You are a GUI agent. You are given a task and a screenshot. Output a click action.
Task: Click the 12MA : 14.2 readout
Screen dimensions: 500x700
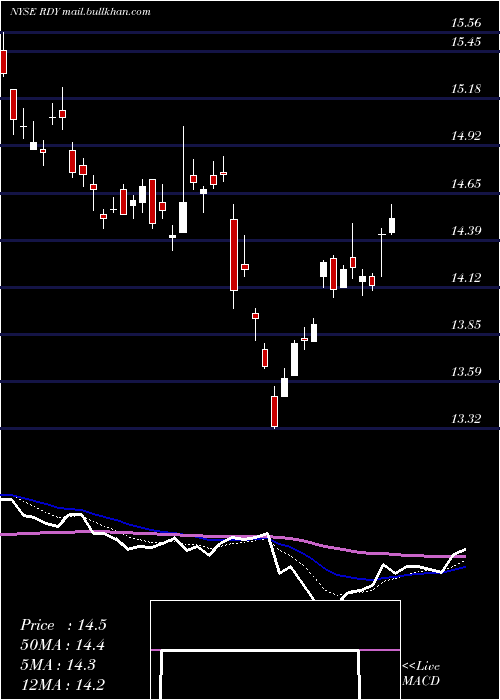pos(63,685)
